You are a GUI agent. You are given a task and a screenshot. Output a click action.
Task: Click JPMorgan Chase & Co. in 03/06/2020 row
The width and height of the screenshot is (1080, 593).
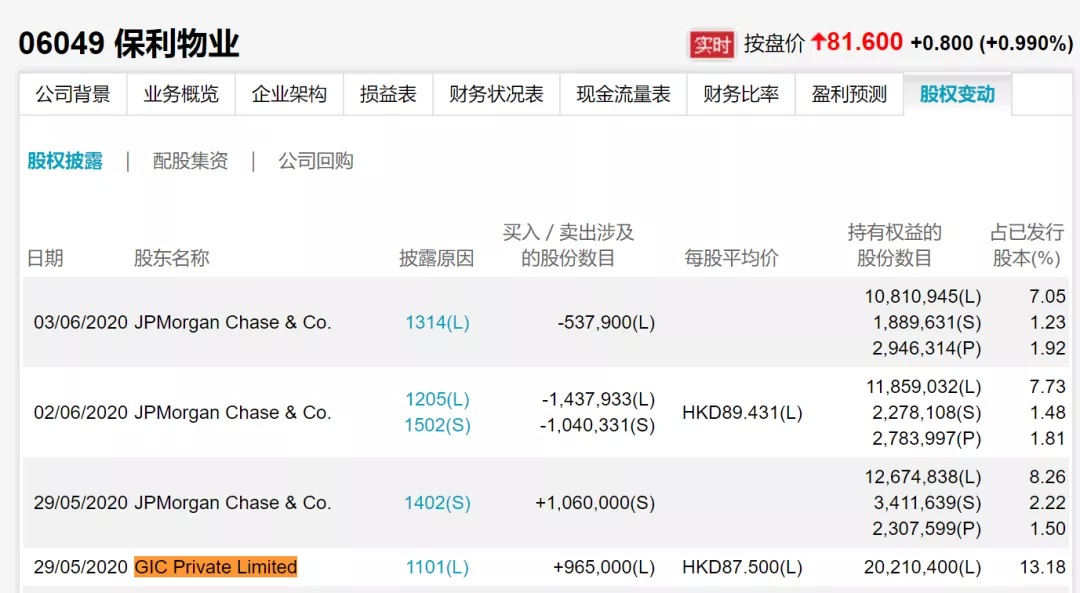pyautogui.click(x=233, y=322)
